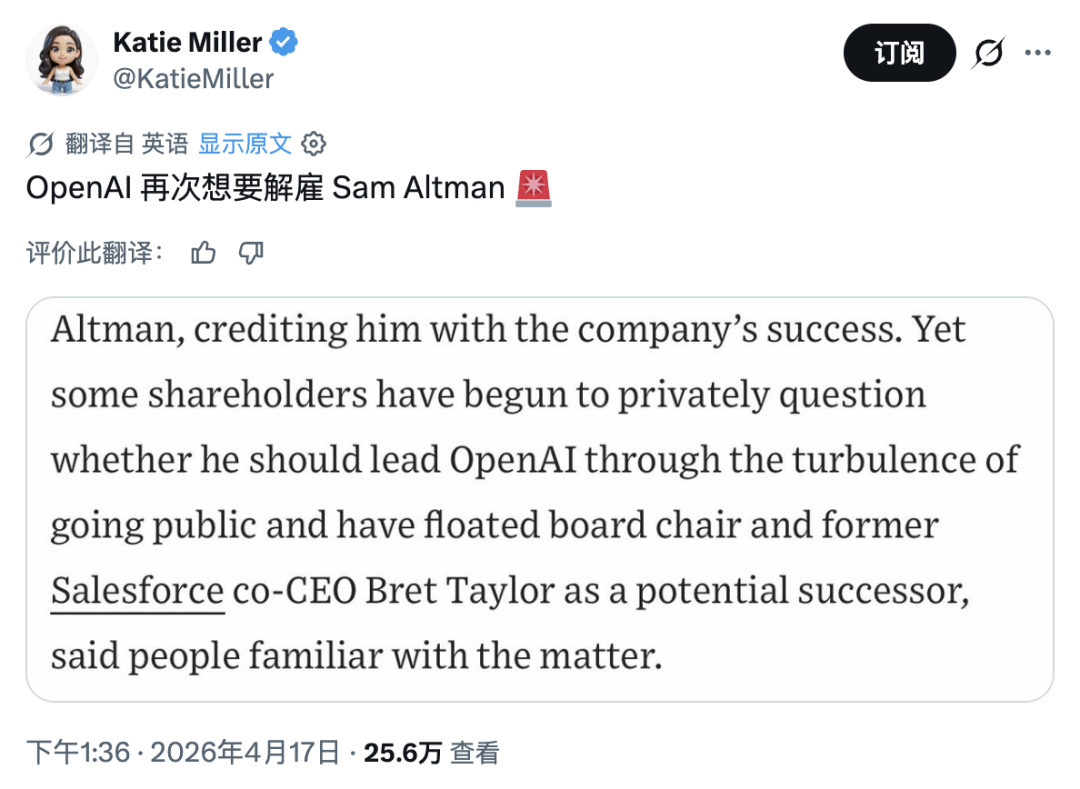Click the blue verified badge

(285, 43)
